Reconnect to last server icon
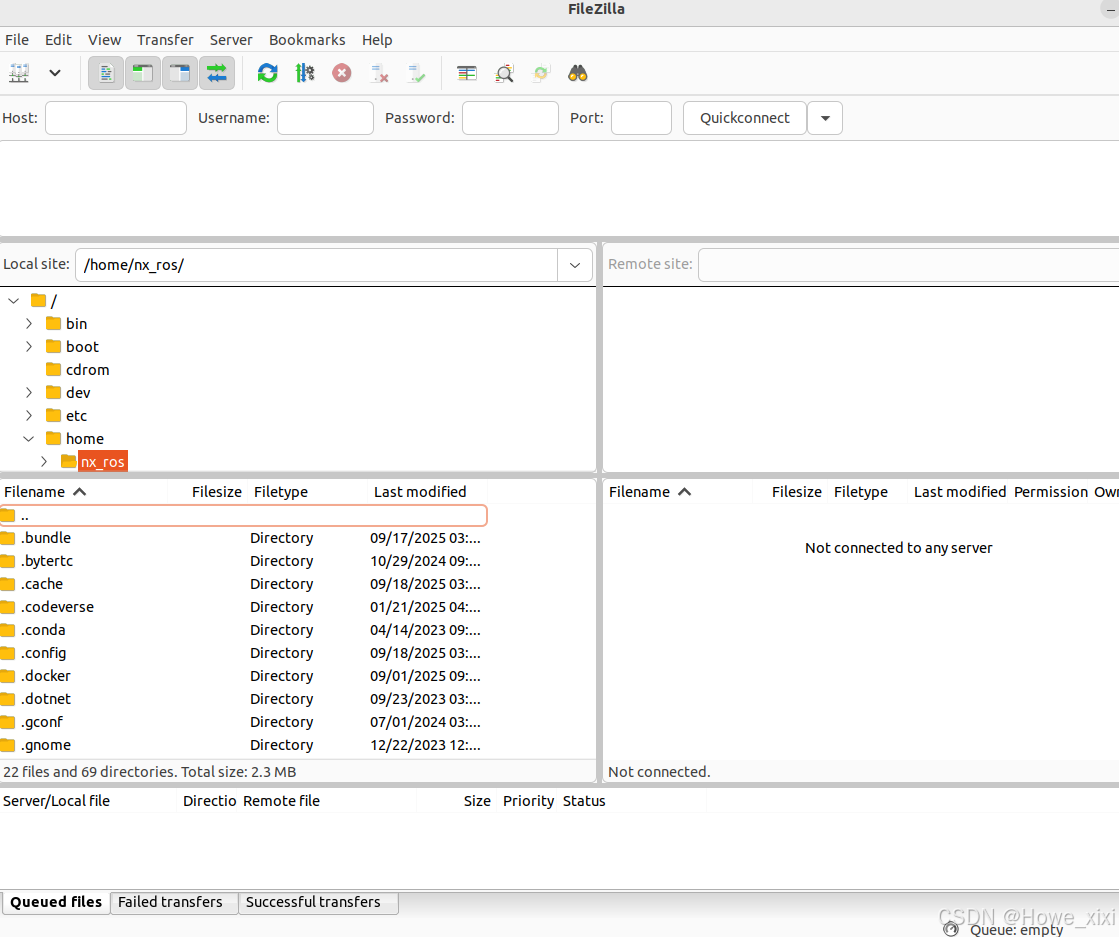 416,73
